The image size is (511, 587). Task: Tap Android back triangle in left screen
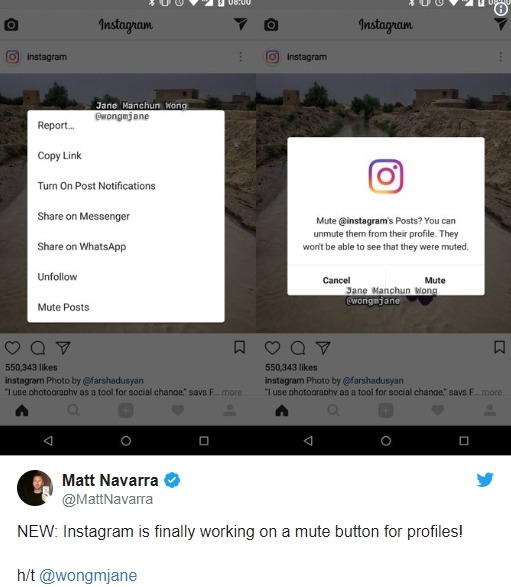[48, 441]
